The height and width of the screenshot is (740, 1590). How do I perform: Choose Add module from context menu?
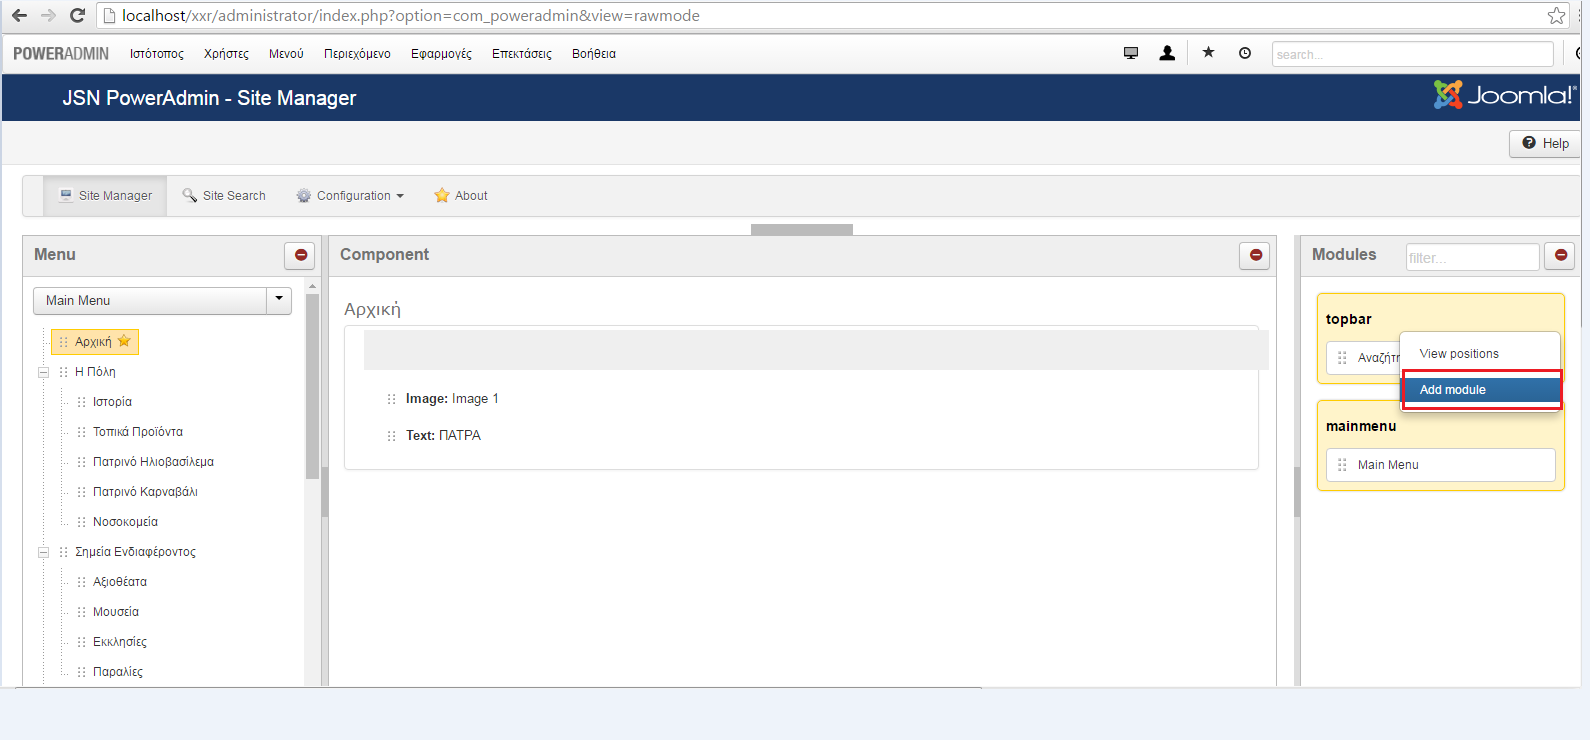tap(1481, 390)
